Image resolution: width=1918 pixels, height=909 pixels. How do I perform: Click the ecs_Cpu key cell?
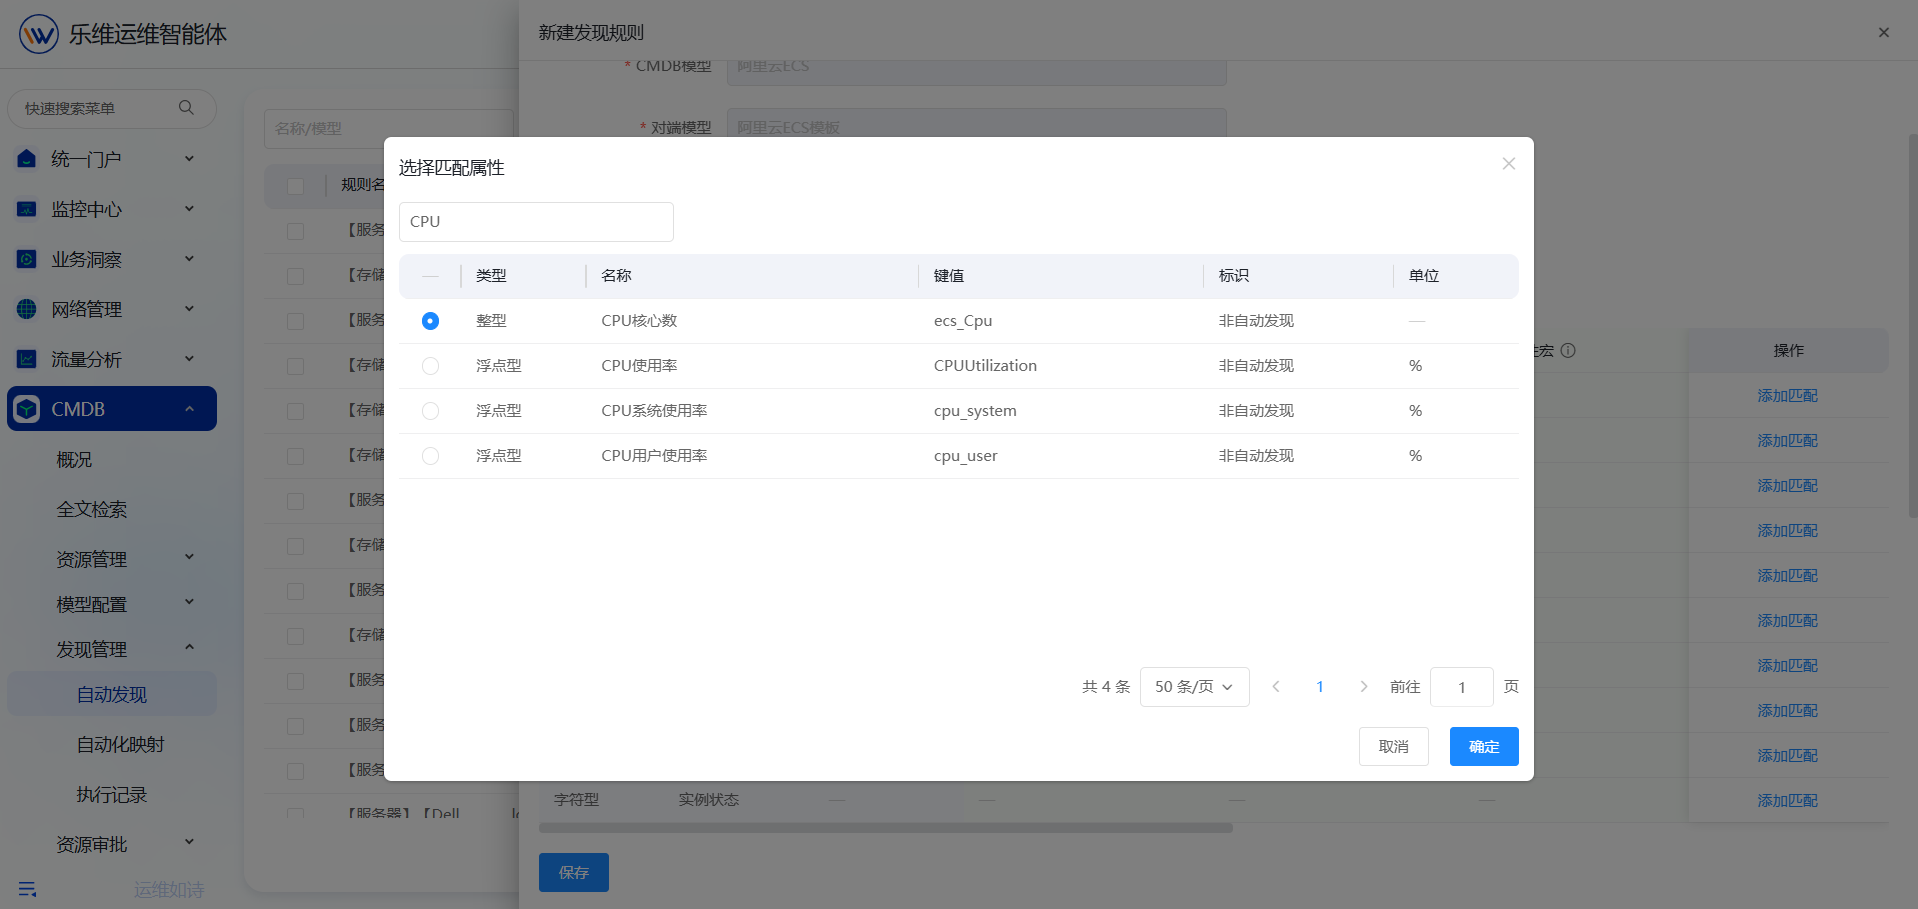pos(962,321)
